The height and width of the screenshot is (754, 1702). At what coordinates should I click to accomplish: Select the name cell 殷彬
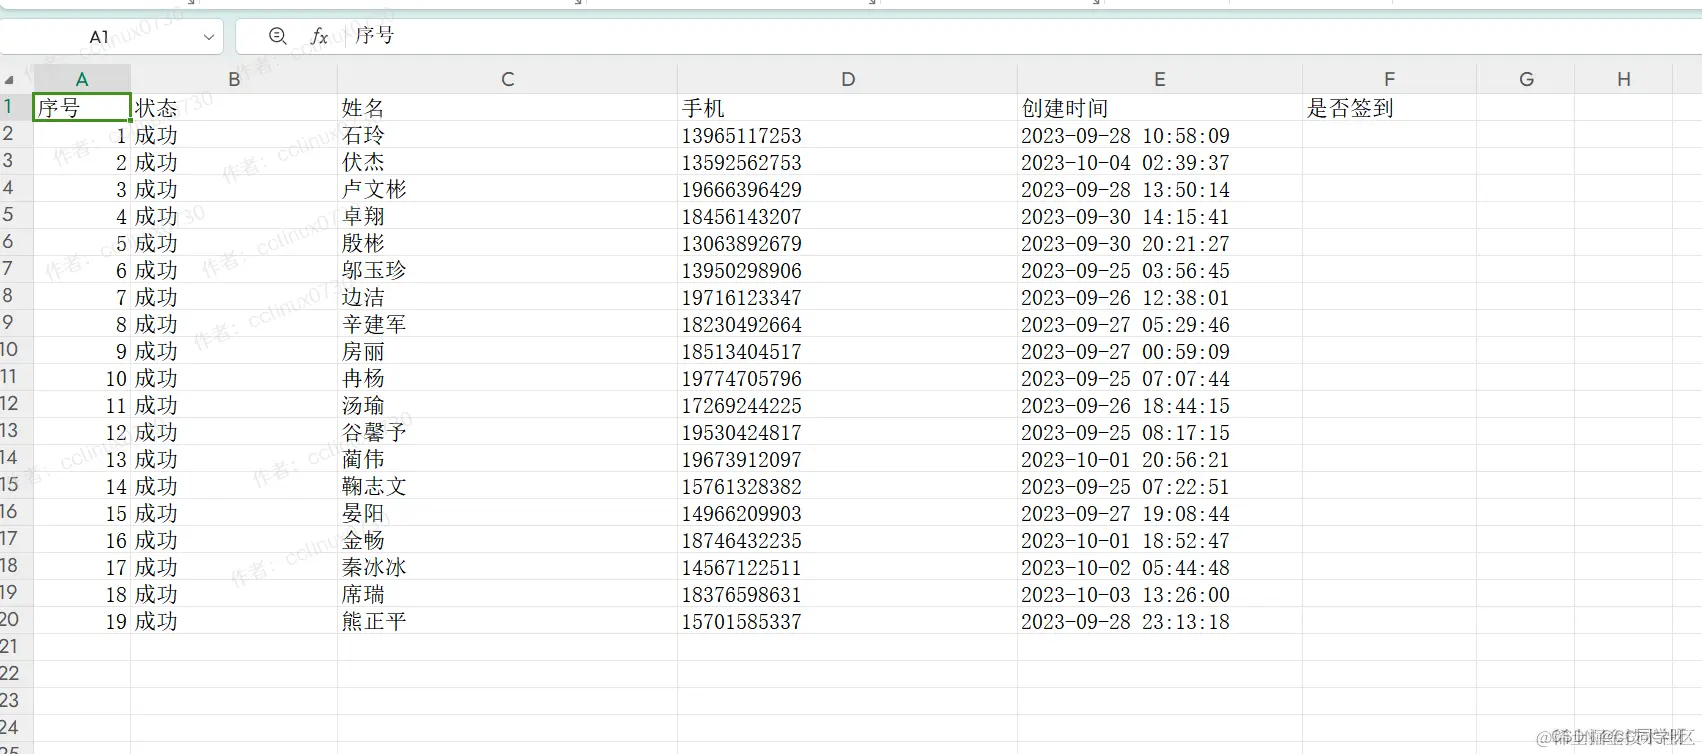click(x=507, y=243)
